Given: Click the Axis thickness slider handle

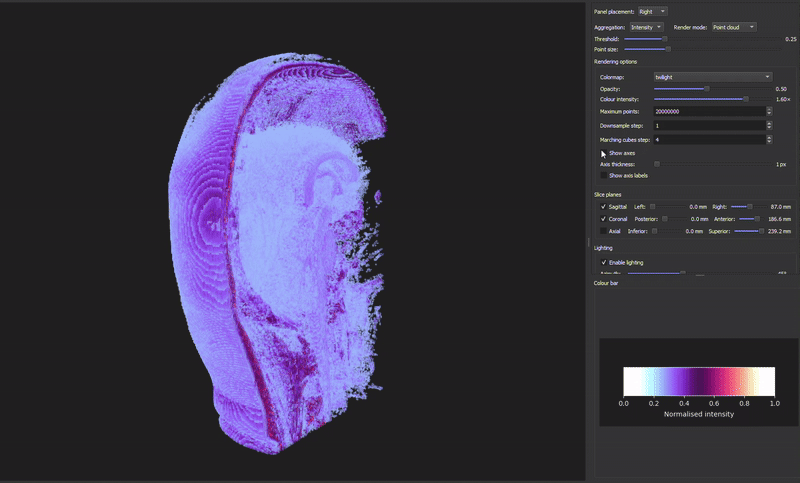Looking at the screenshot, I should point(657,164).
